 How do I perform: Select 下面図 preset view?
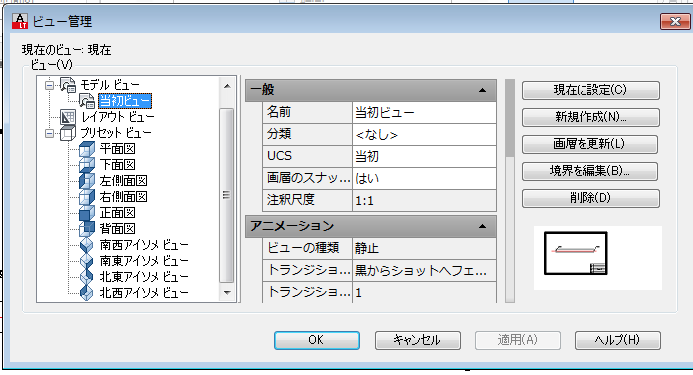pos(118,165)
